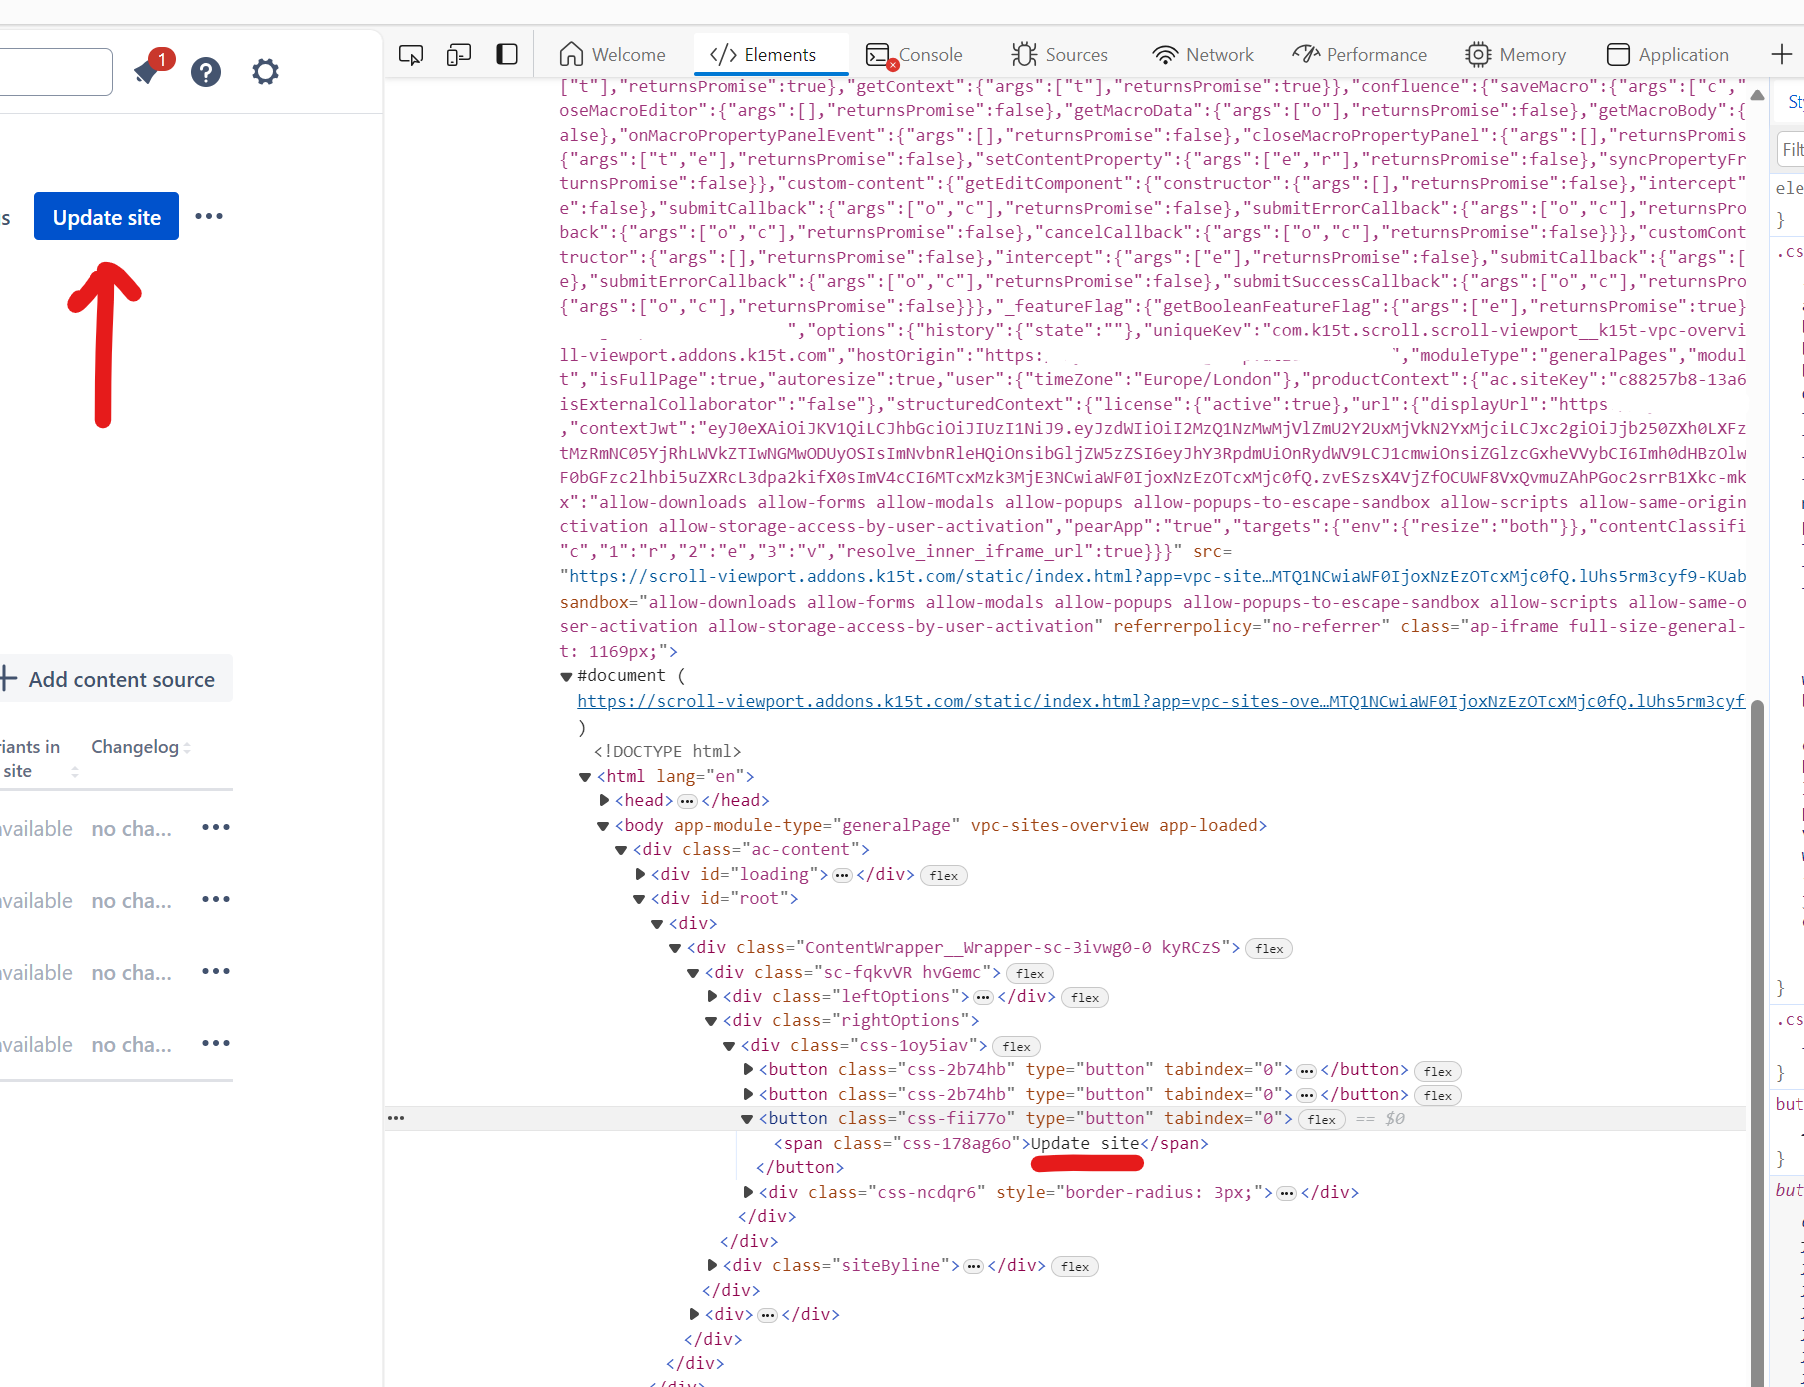
Task: Expand css-ncdqr6 div ellipsis badge
Action: 1287,1193
